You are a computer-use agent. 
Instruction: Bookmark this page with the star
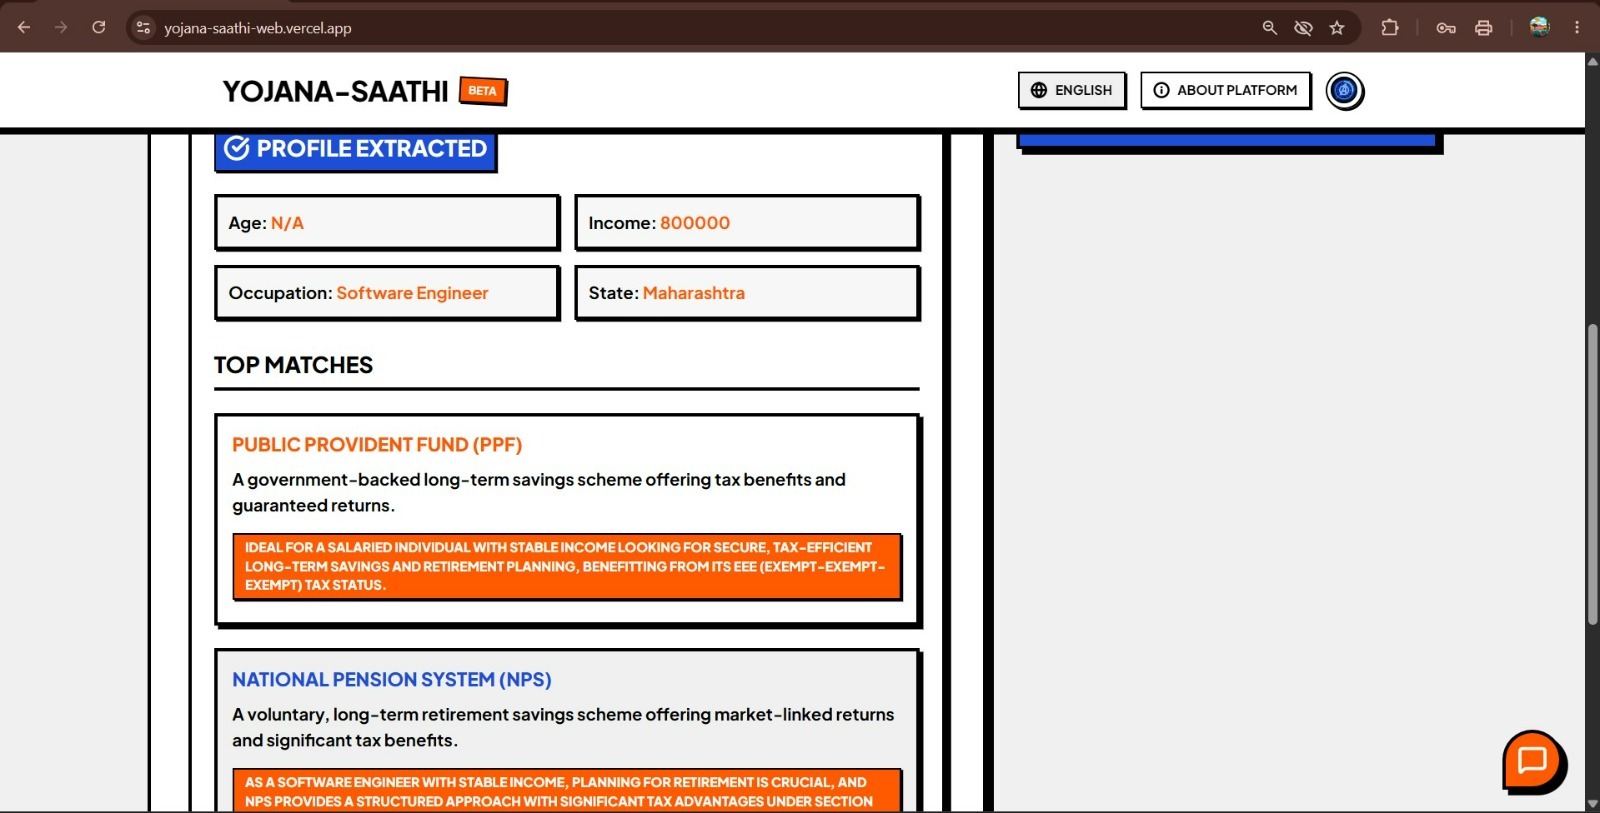pyautogui.click(x=1337, y=28)
